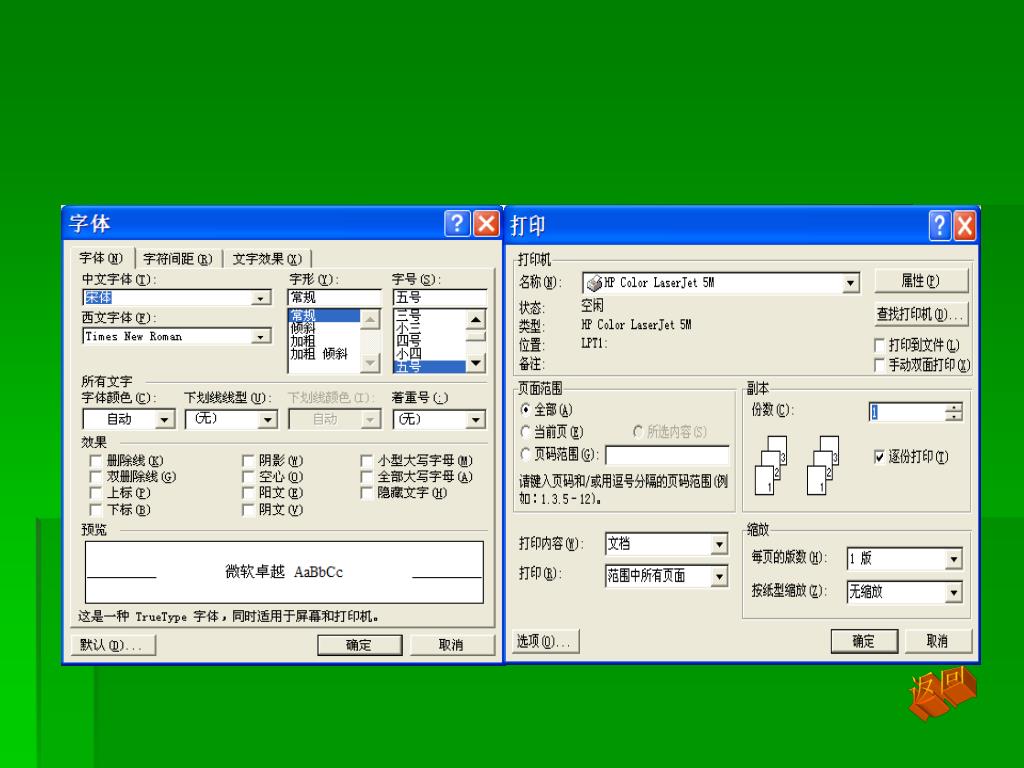
Task: Switch to the 字符间距(R) tab
Action: pyautogui.click(x=178, y=259)
